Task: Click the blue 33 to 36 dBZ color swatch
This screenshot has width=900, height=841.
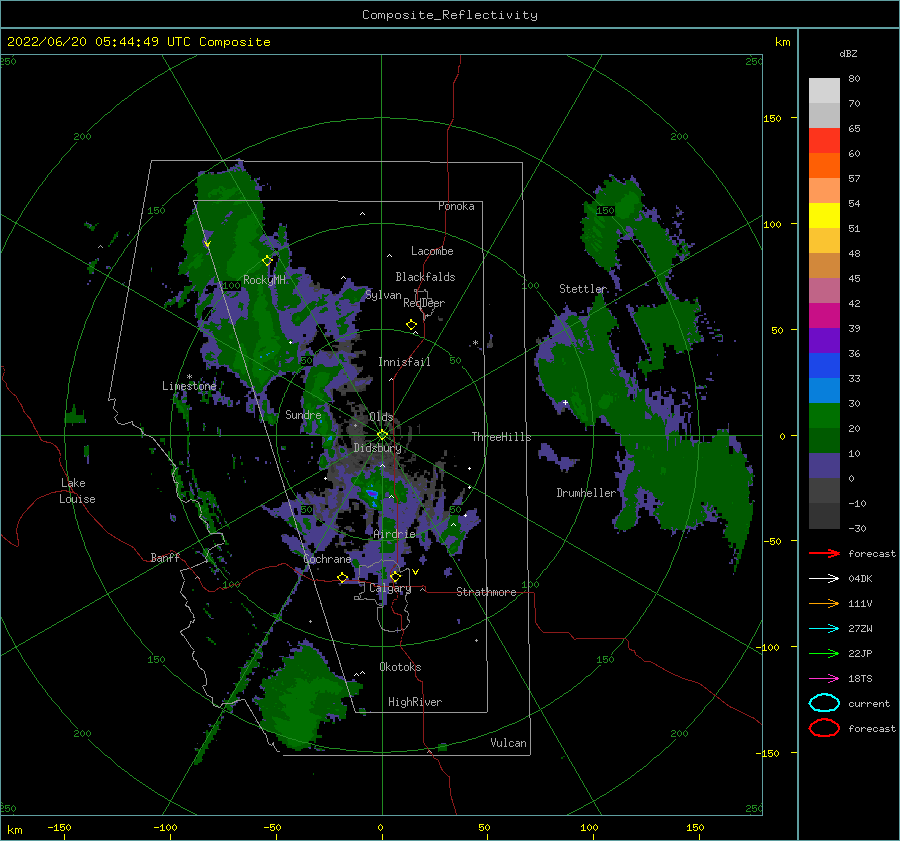Action: coord(824,366)
